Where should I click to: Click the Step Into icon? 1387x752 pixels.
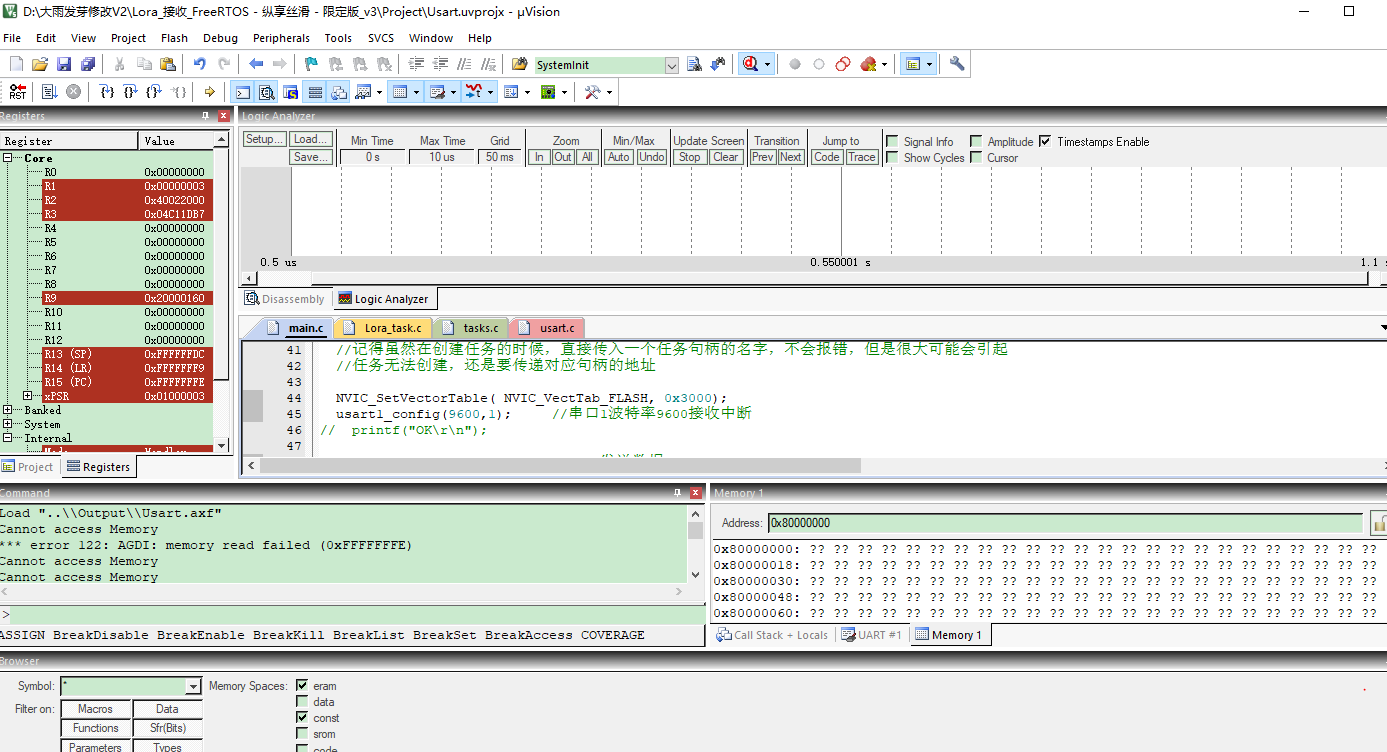click(107, 92)
